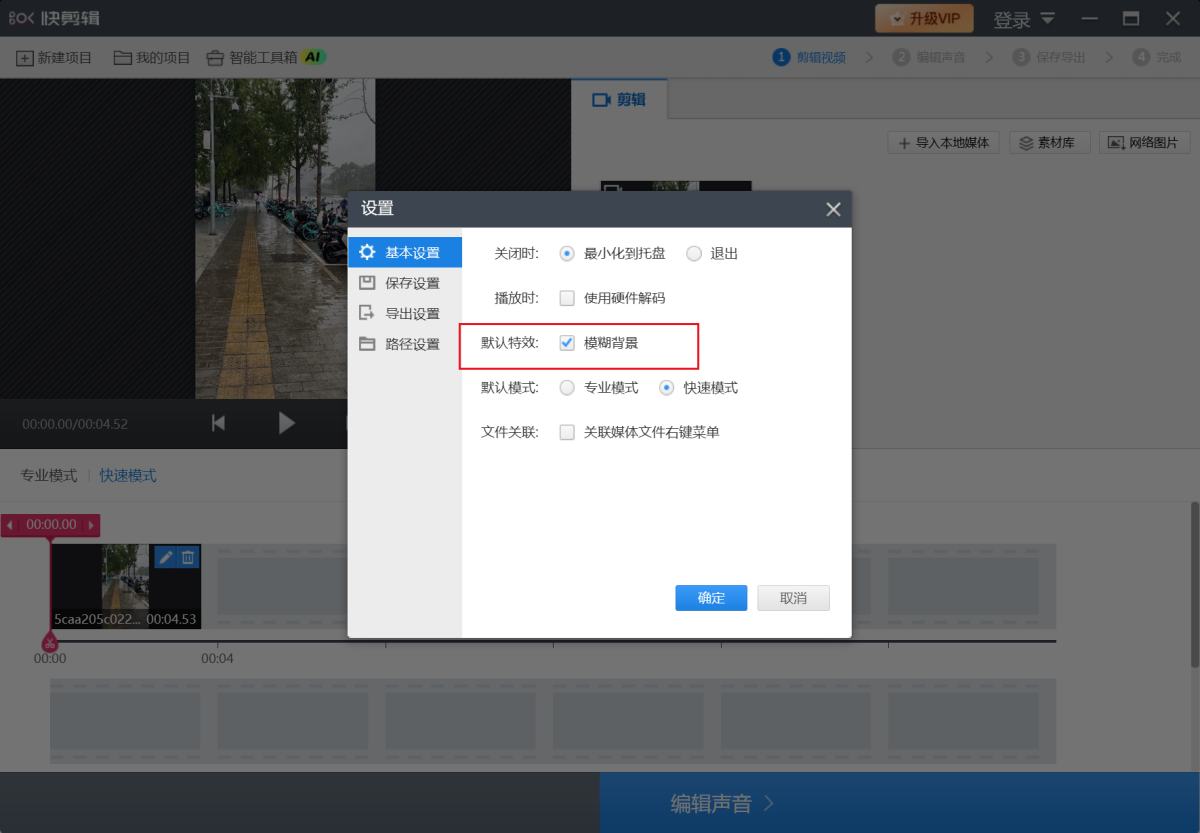Jump to previous frame in player
The height and width of the screenshot is (833, 1200).
[218, 423]
